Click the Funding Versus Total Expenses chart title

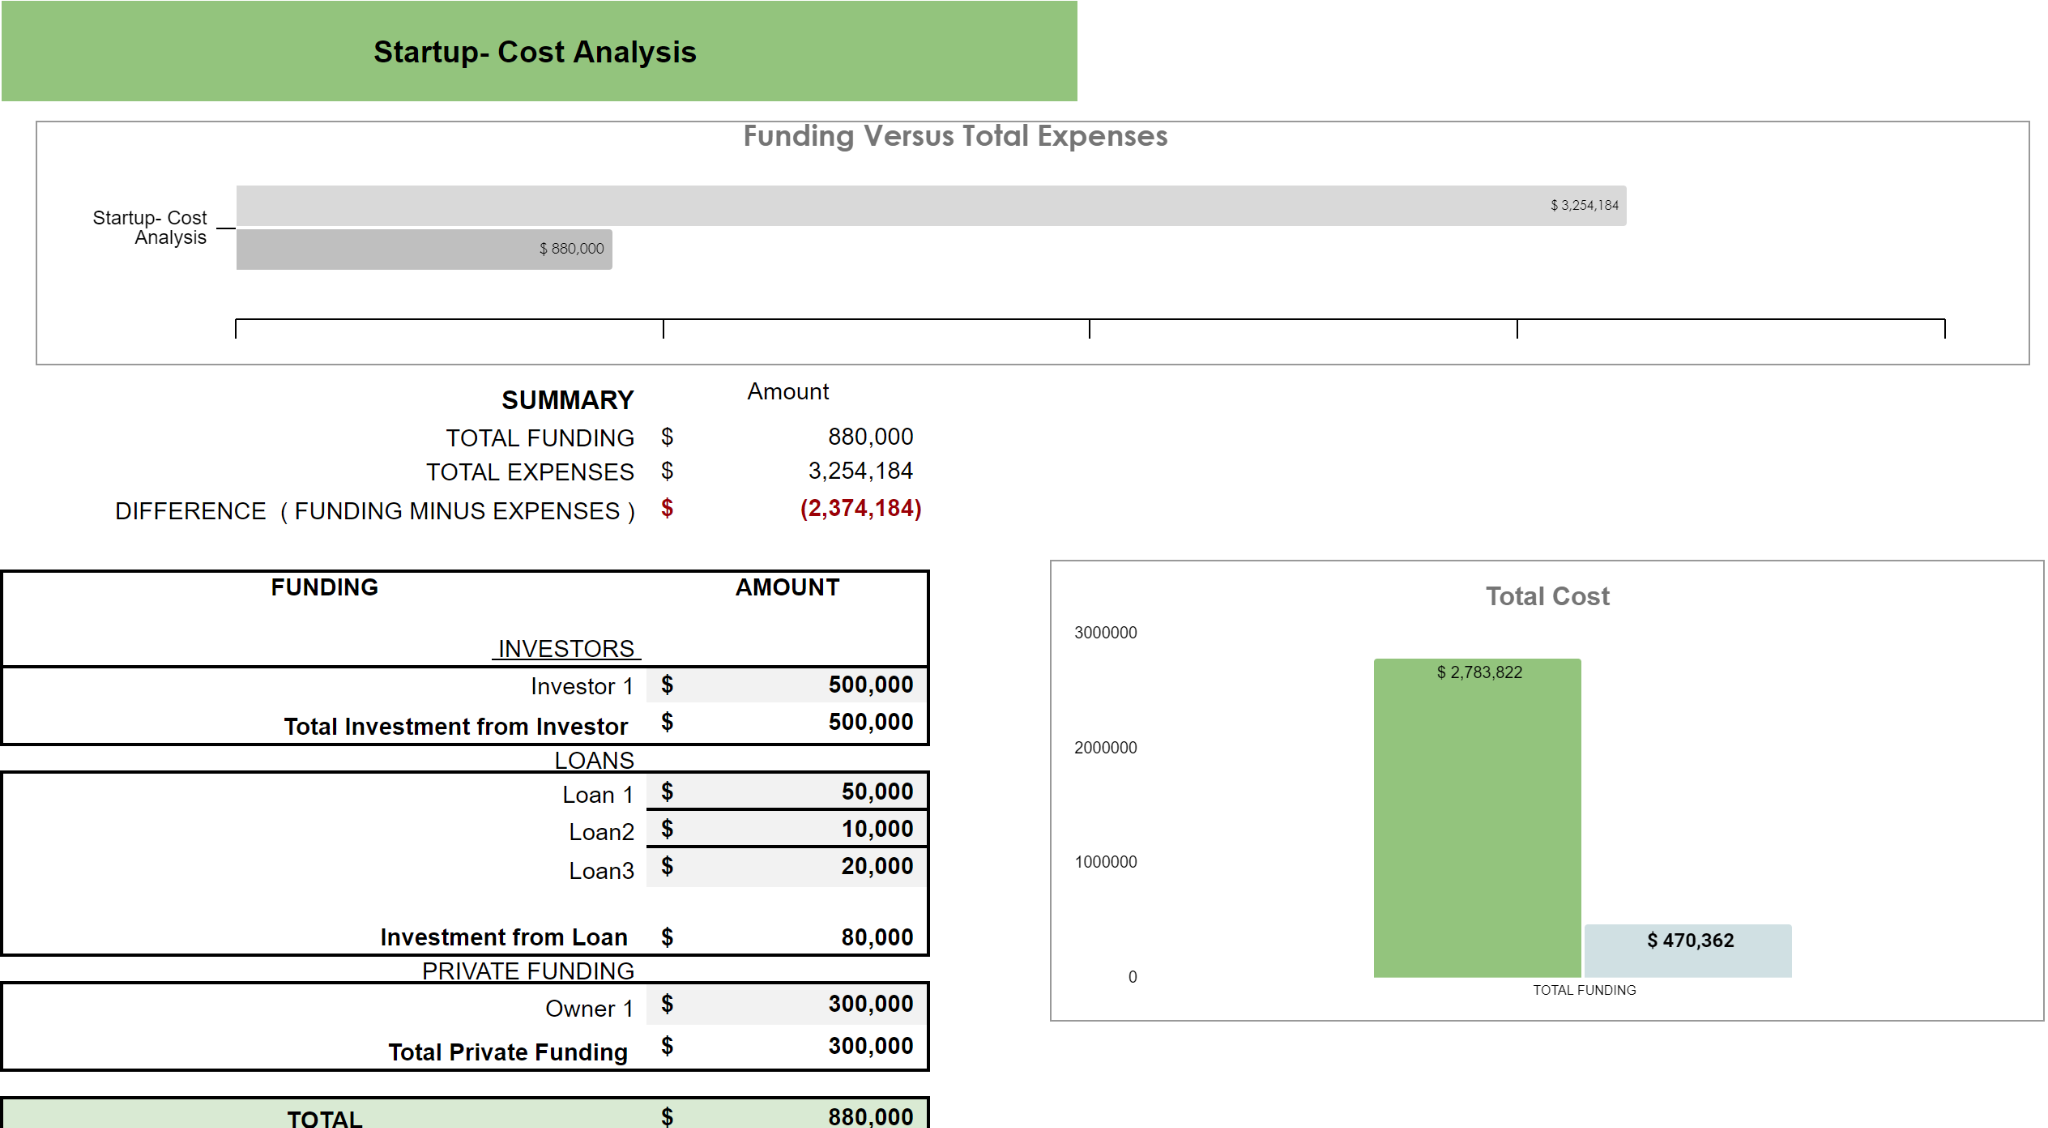pos(955,136)
